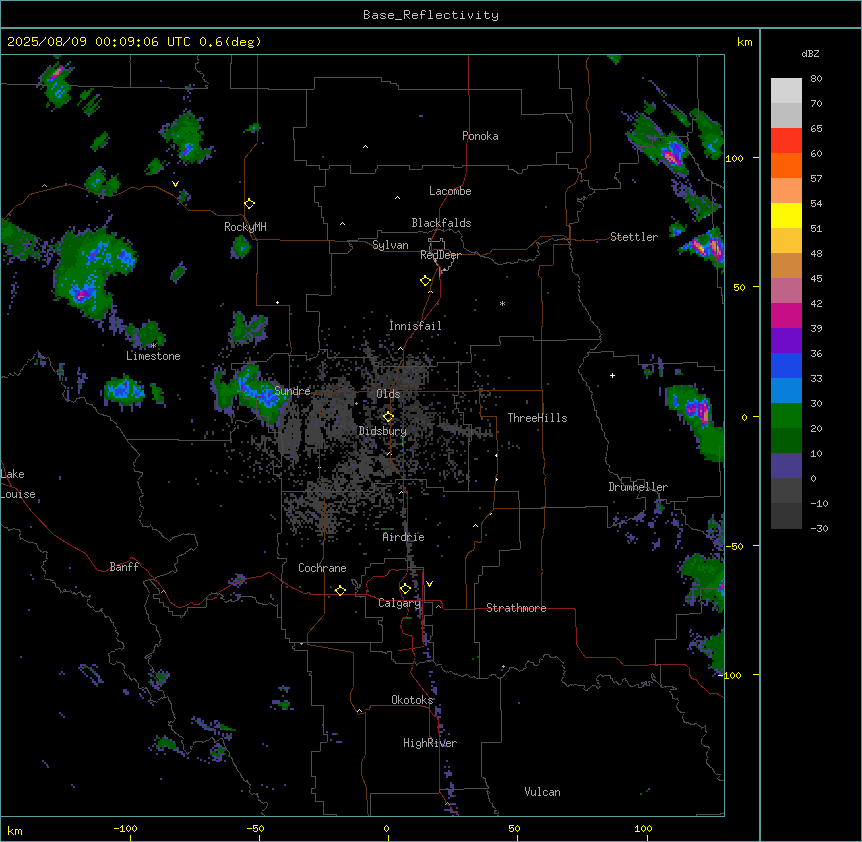
Task: Click the red legend swatch between 60 and 65
Action: click(786, 140)
